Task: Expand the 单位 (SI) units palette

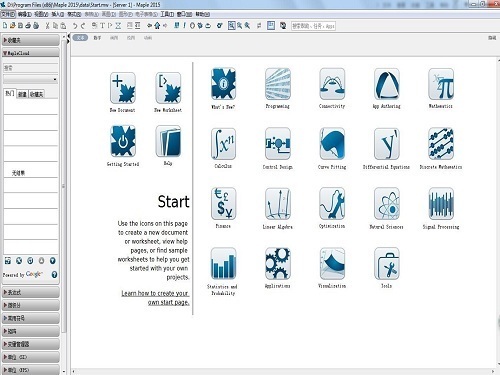Action: pyautogui.click(x=31, y=357)
